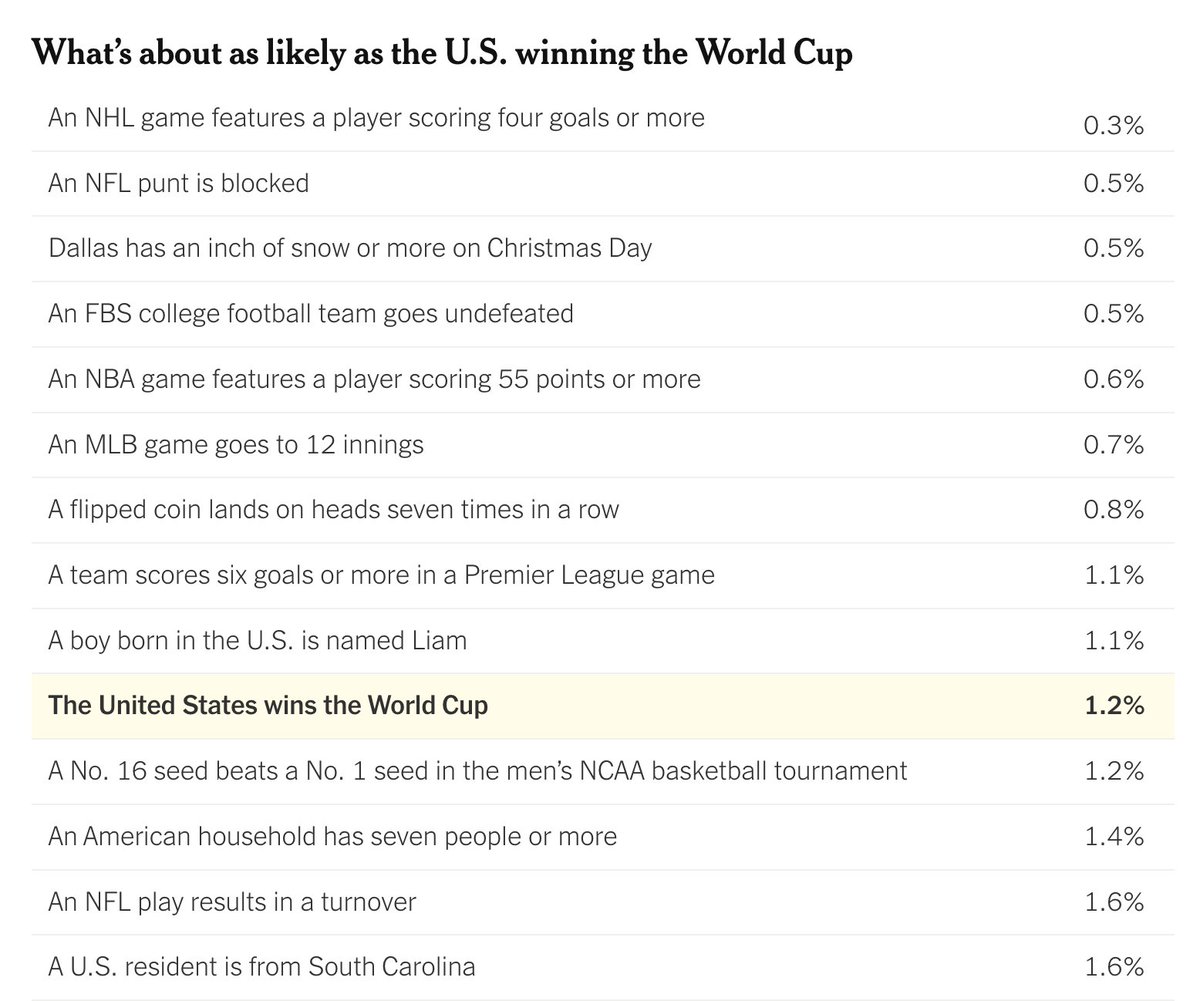Select the FBS college football undefeated row
This screenshot has height=1001, width=1200.
(x=603, y=314)
